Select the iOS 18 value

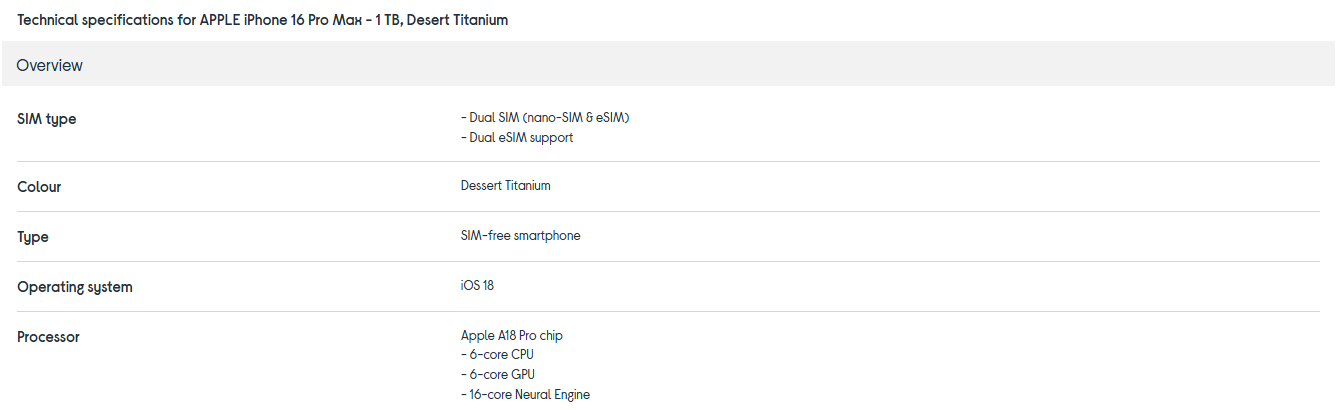[x=477, y=286]
